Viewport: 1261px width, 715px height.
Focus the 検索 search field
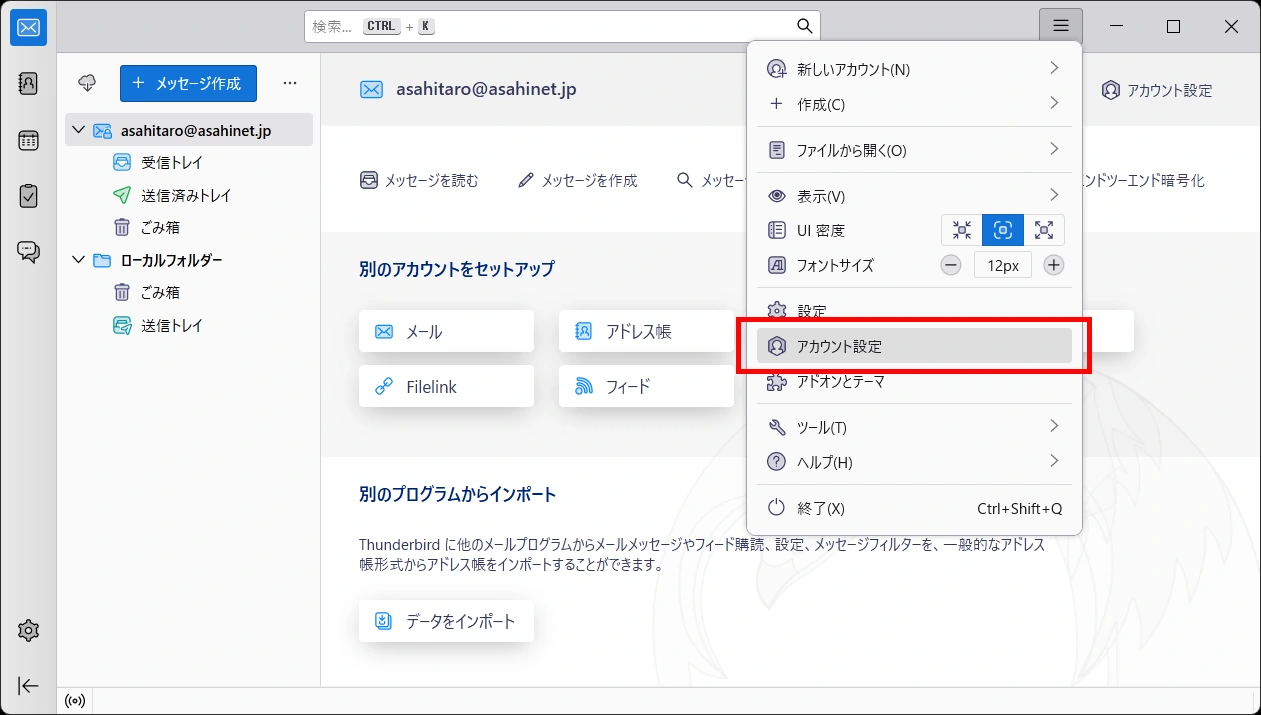(x=562, y=26)
